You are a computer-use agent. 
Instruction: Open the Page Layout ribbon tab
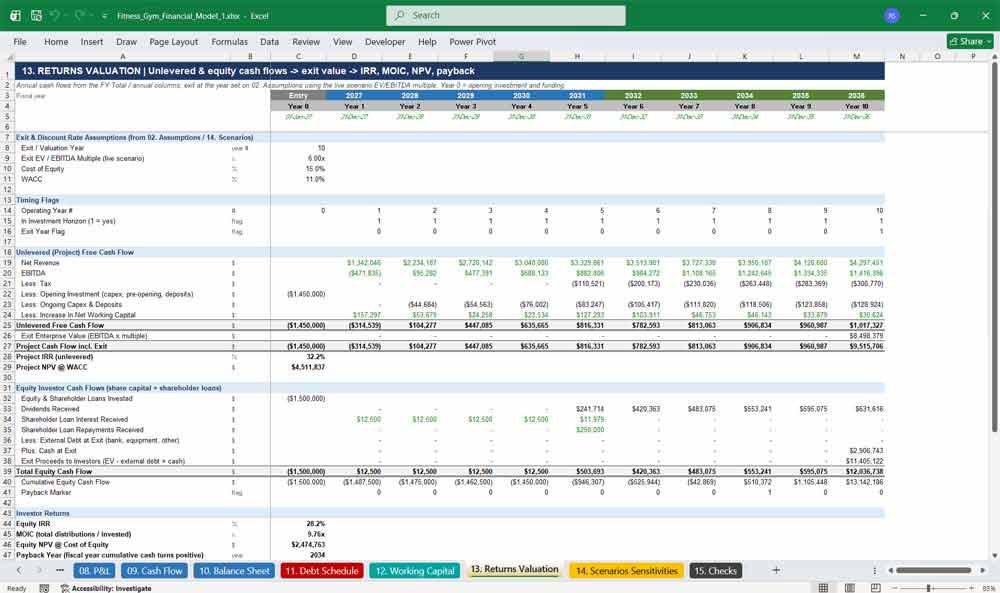173,41
